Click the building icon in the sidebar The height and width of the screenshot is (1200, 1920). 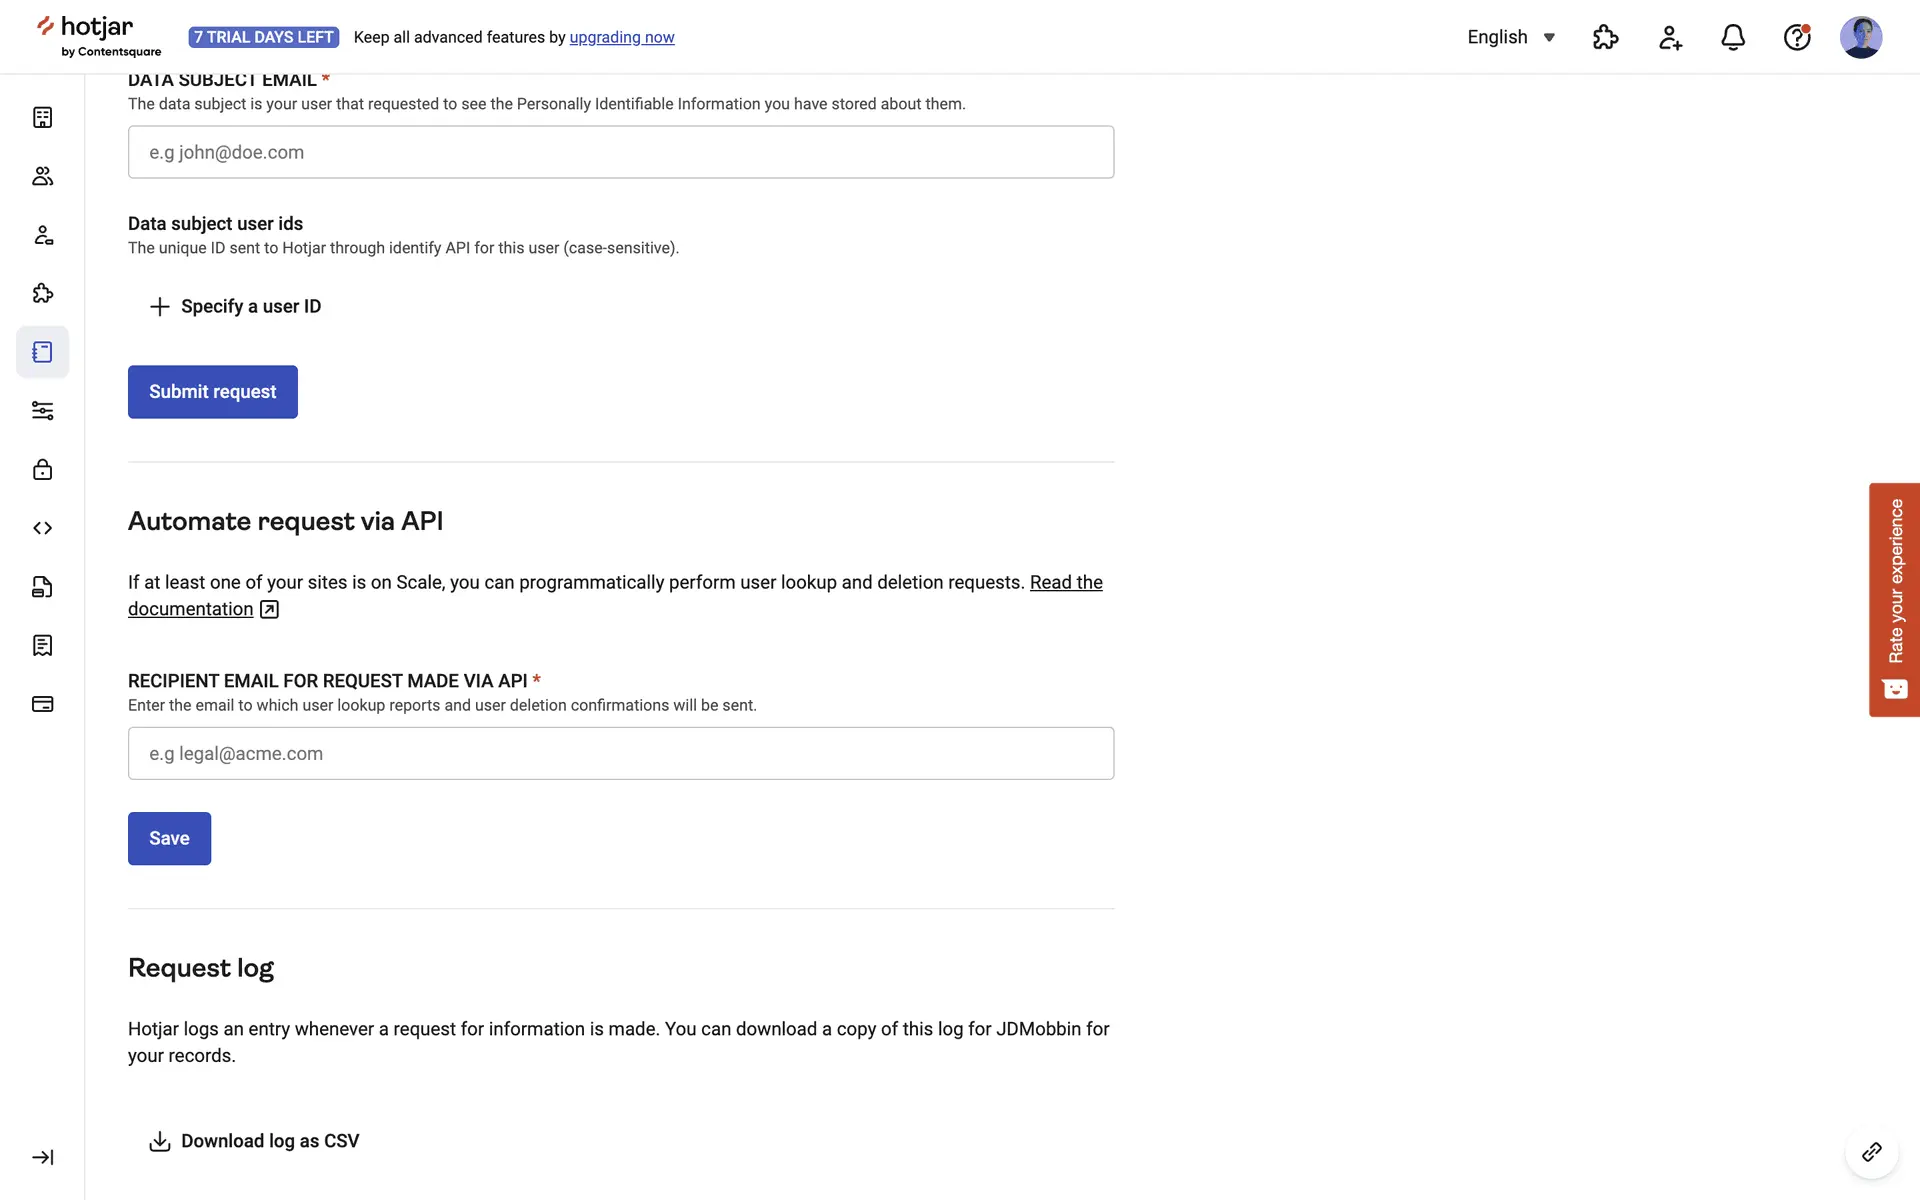[x=42, y=118]
